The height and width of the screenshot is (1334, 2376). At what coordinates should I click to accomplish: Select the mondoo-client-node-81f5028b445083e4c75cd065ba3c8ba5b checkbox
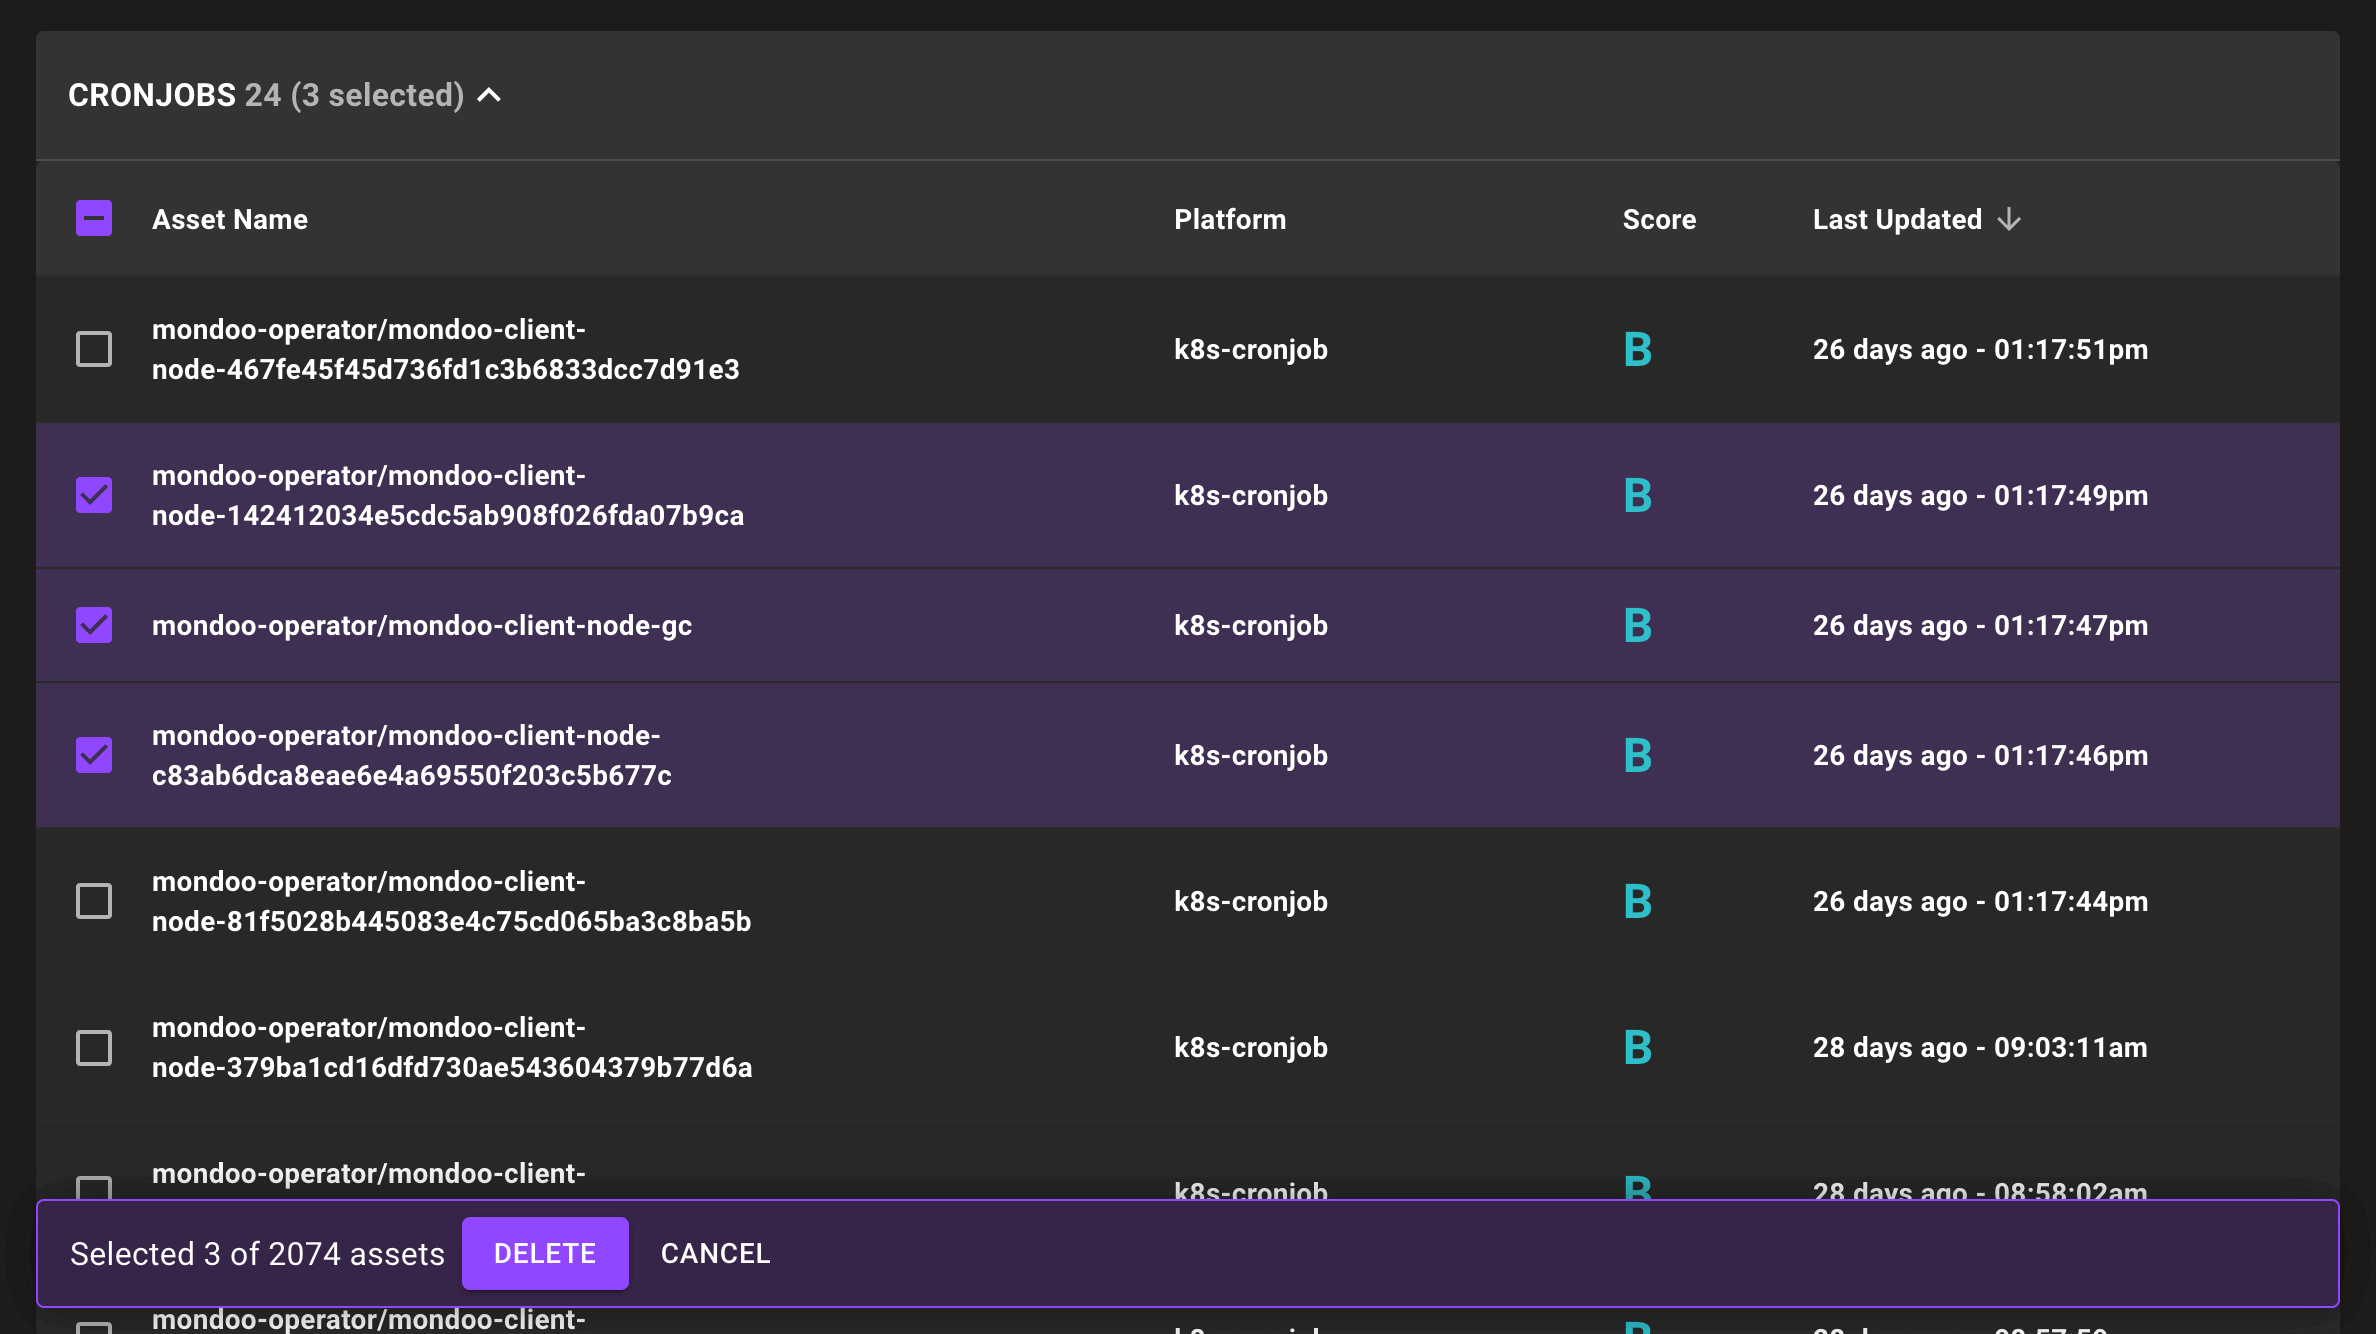(x=93, y=901)
